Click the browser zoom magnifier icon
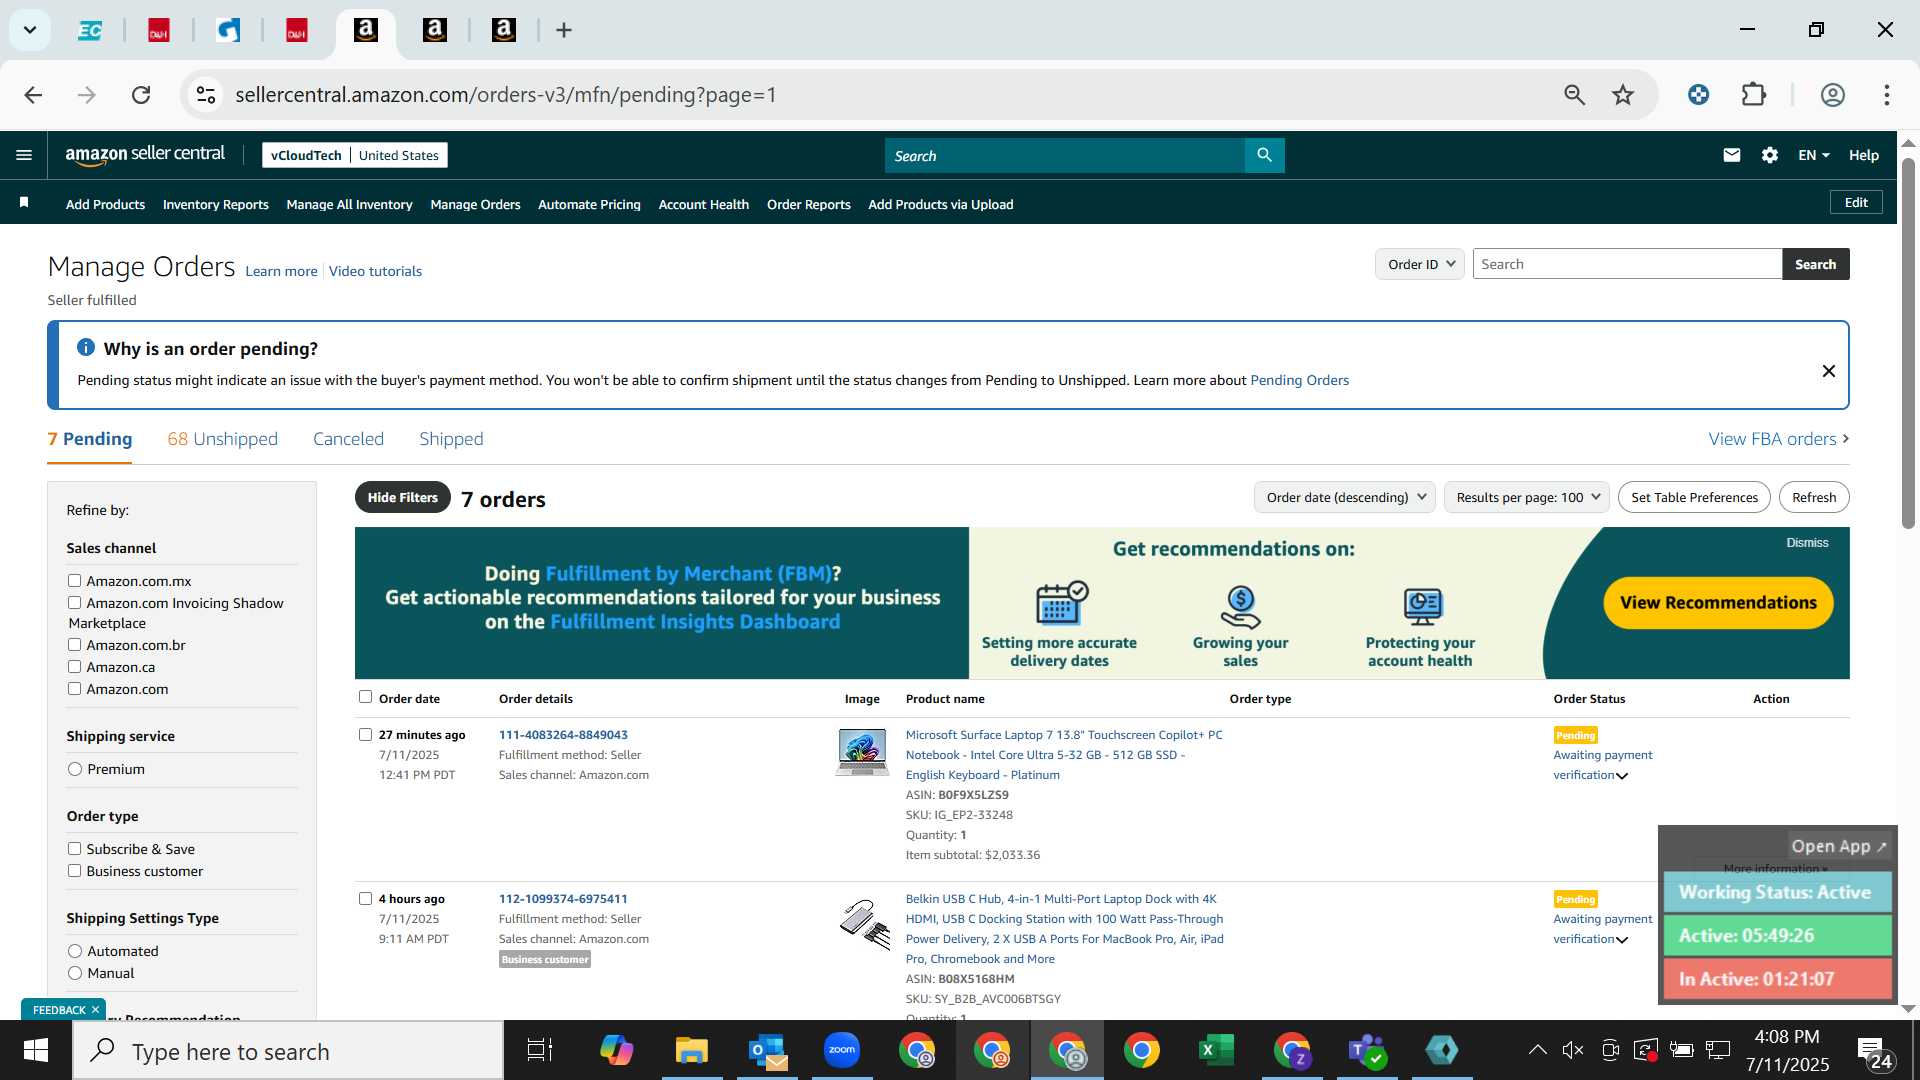 1574,95
